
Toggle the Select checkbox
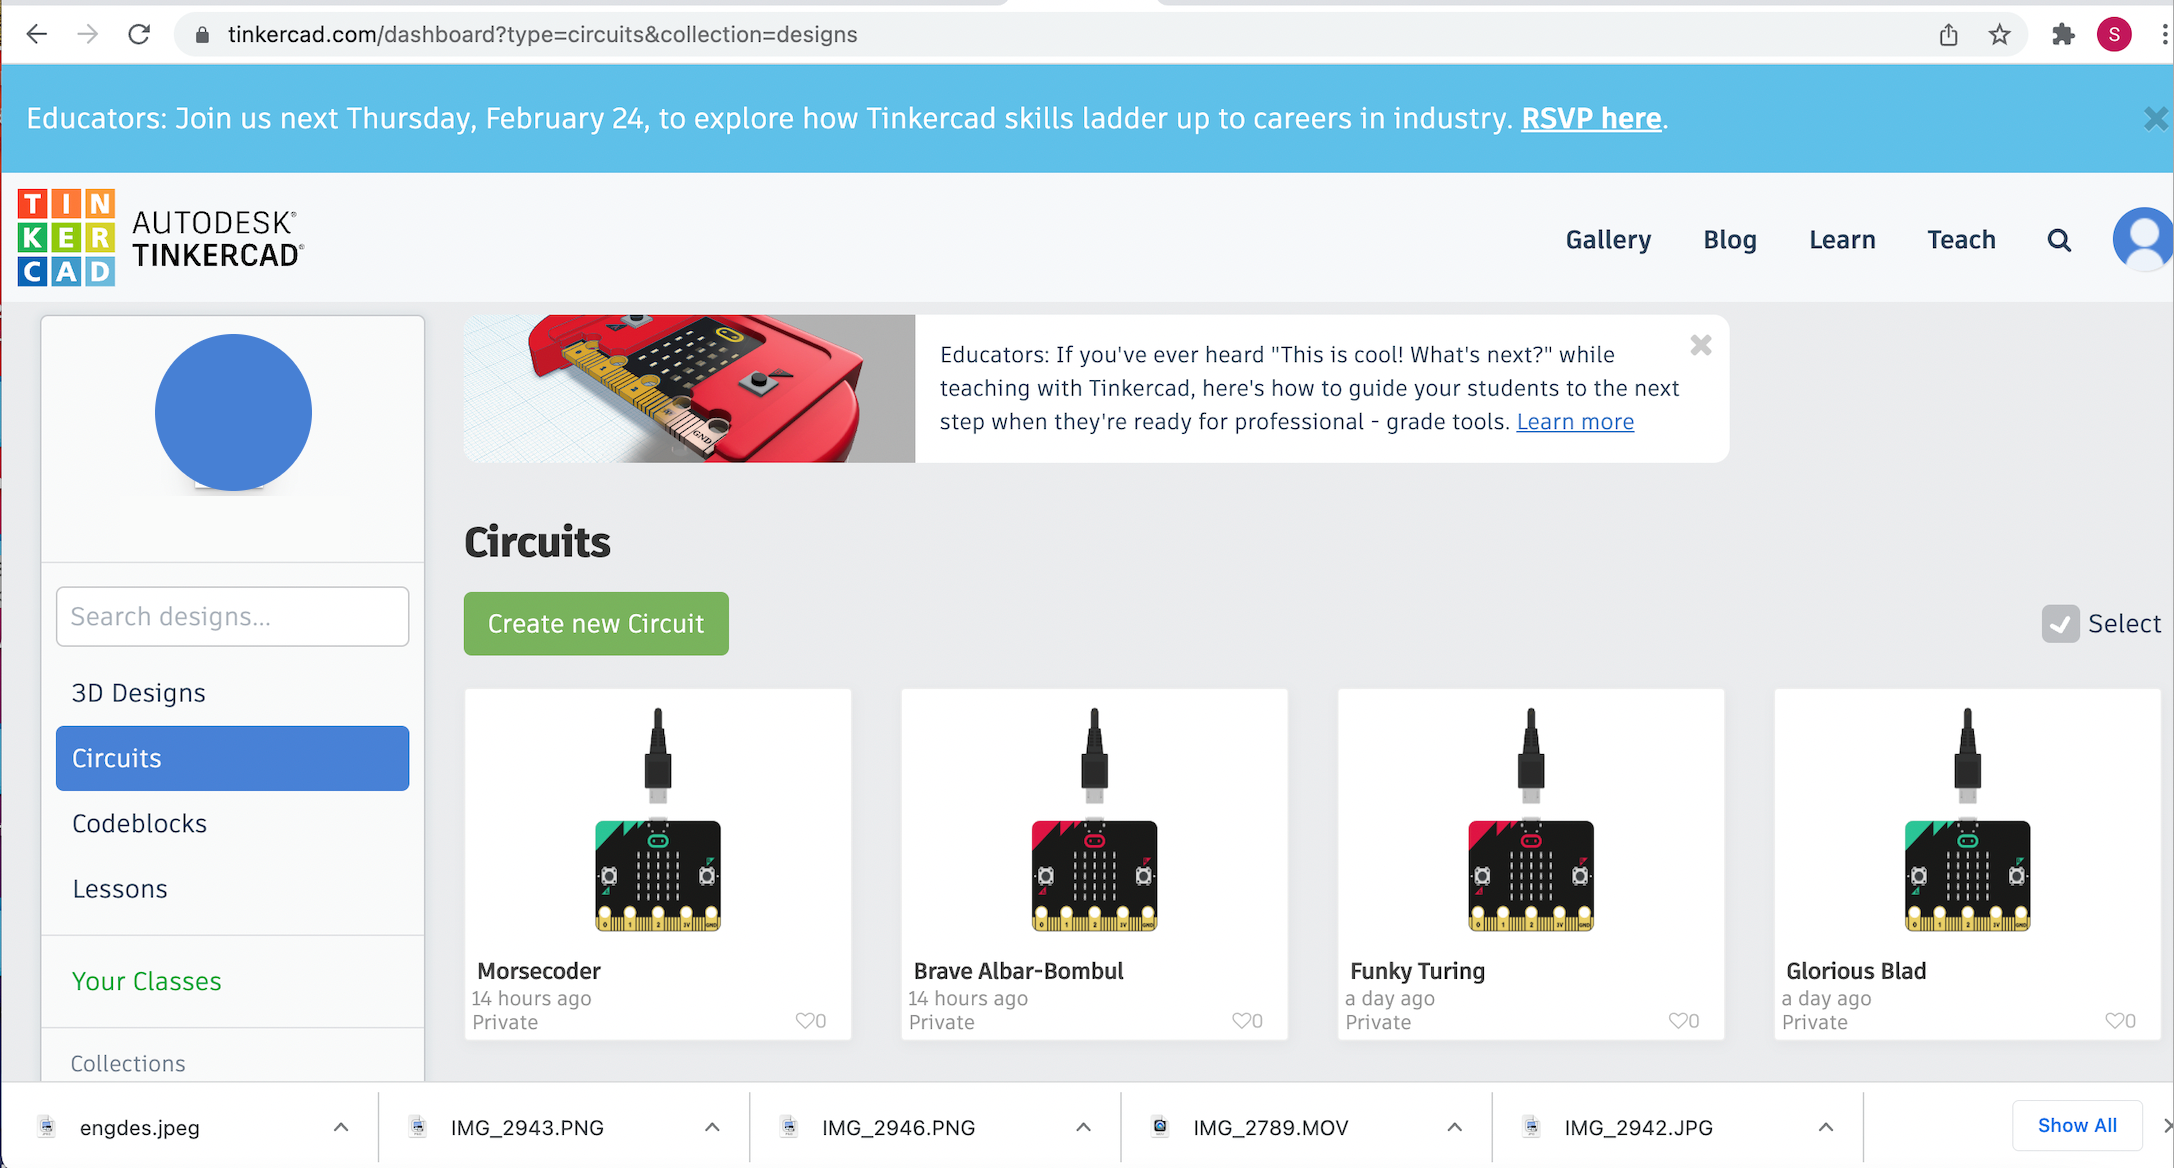[x=2059, y=624]
